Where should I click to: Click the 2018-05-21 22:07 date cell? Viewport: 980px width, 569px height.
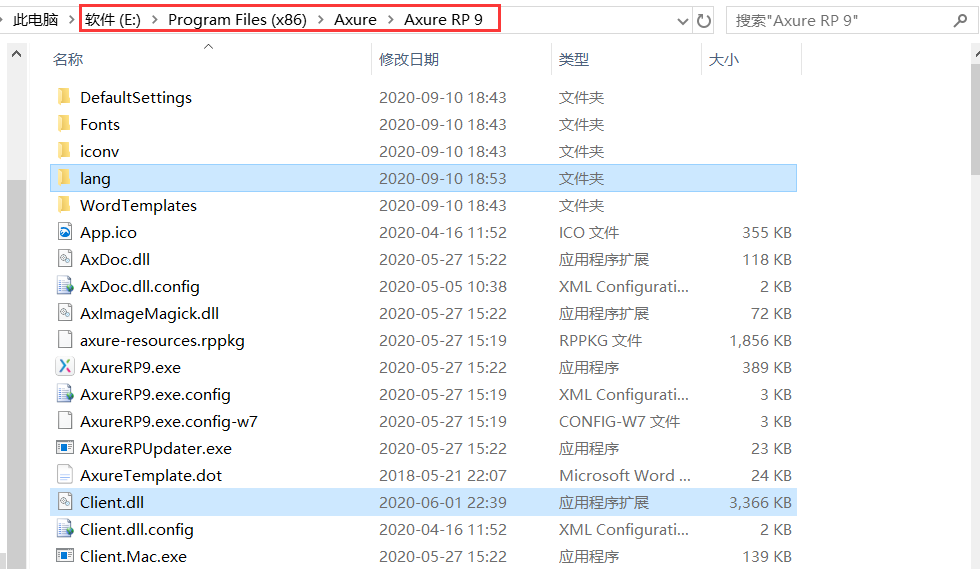(x=442, y=476)
